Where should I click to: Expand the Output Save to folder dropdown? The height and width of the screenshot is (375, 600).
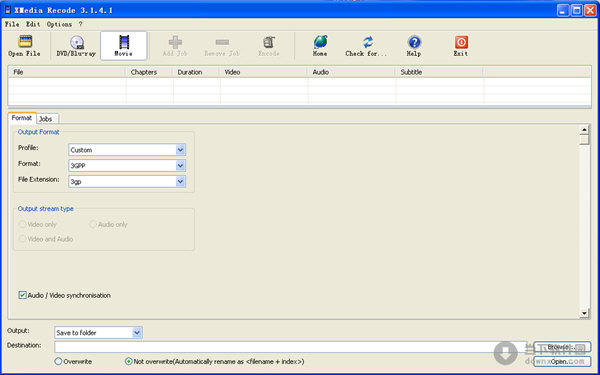[x=98, y=333]
